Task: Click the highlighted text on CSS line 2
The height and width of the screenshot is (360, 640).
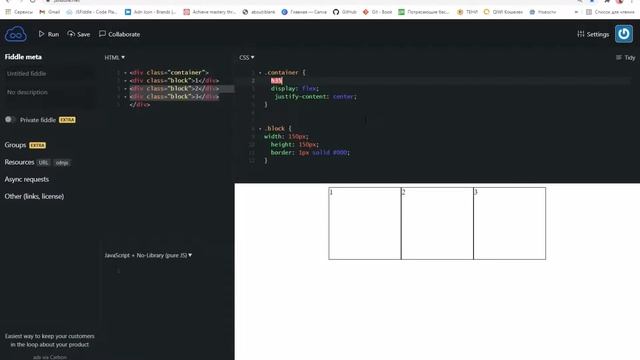Action: tap(276, 80)
